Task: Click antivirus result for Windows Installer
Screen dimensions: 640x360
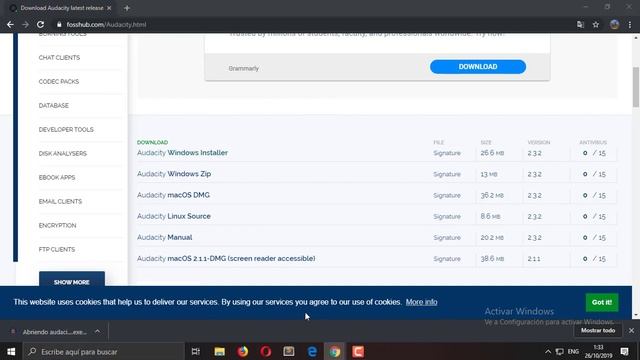Action: 594,153
